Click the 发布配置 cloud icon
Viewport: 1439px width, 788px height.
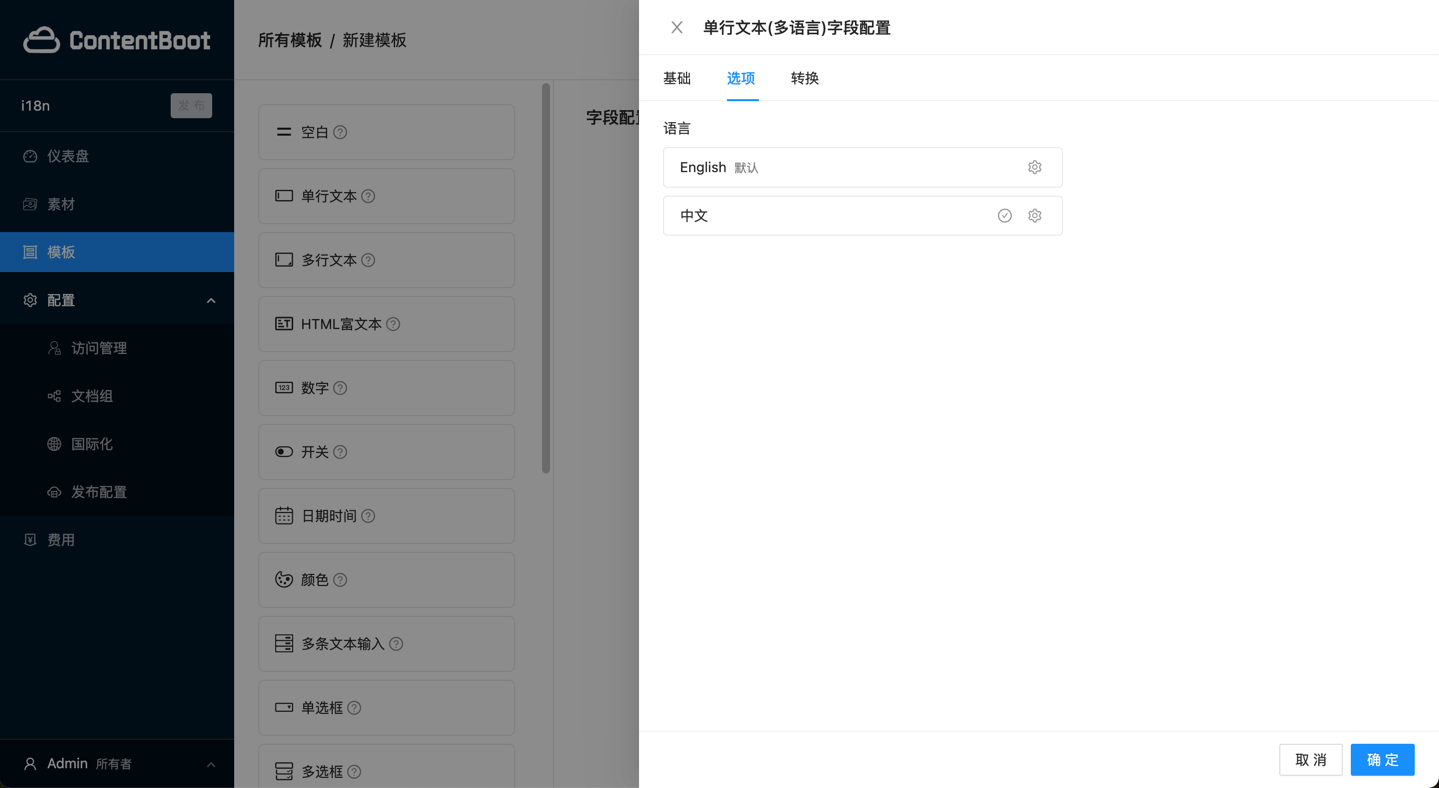pyautogui.click(x=54, y=492)
